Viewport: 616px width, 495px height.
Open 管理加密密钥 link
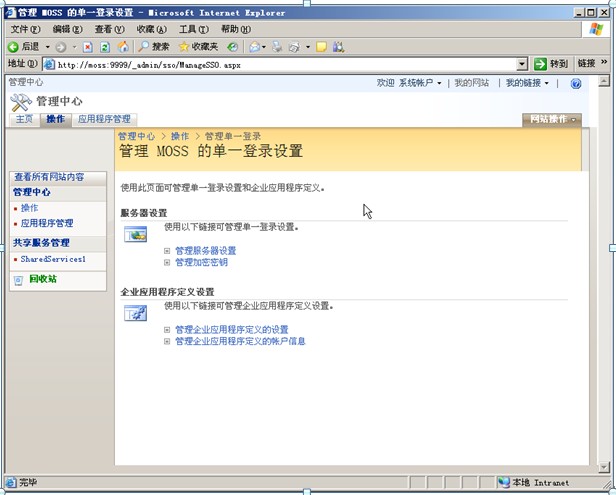(201, 262)
